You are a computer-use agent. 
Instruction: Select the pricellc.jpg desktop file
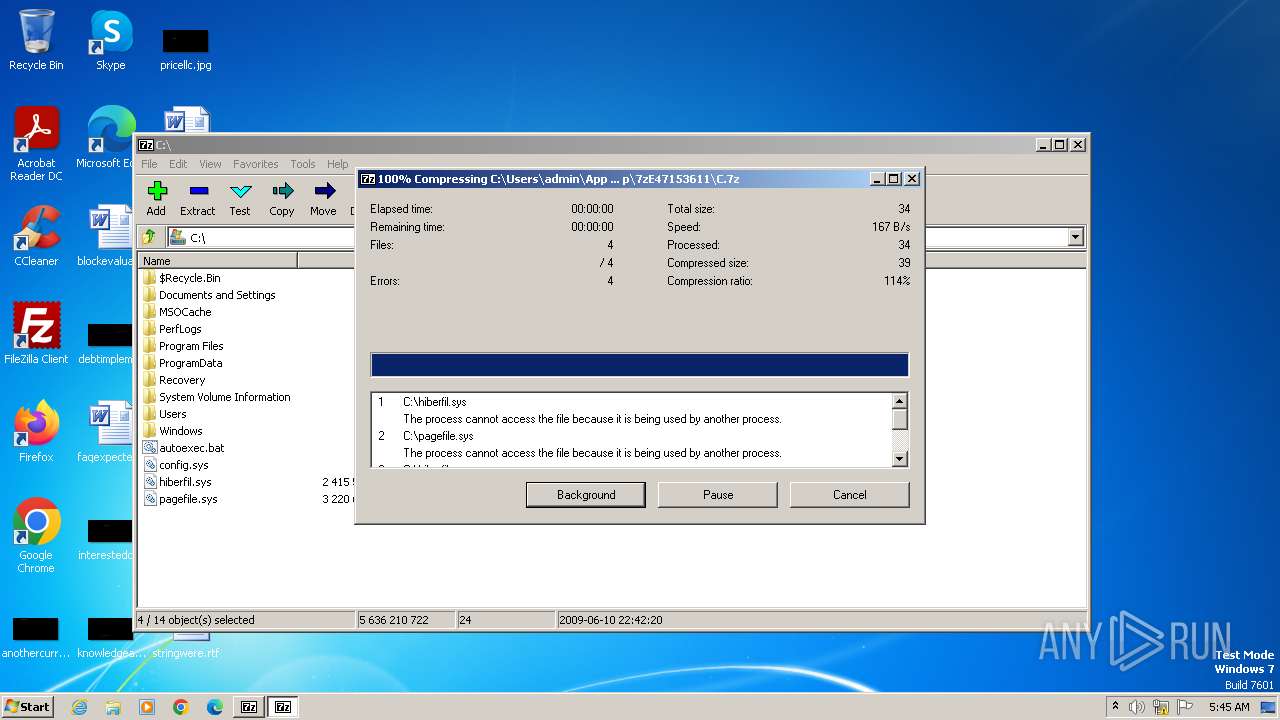click(x=185, y=49)
